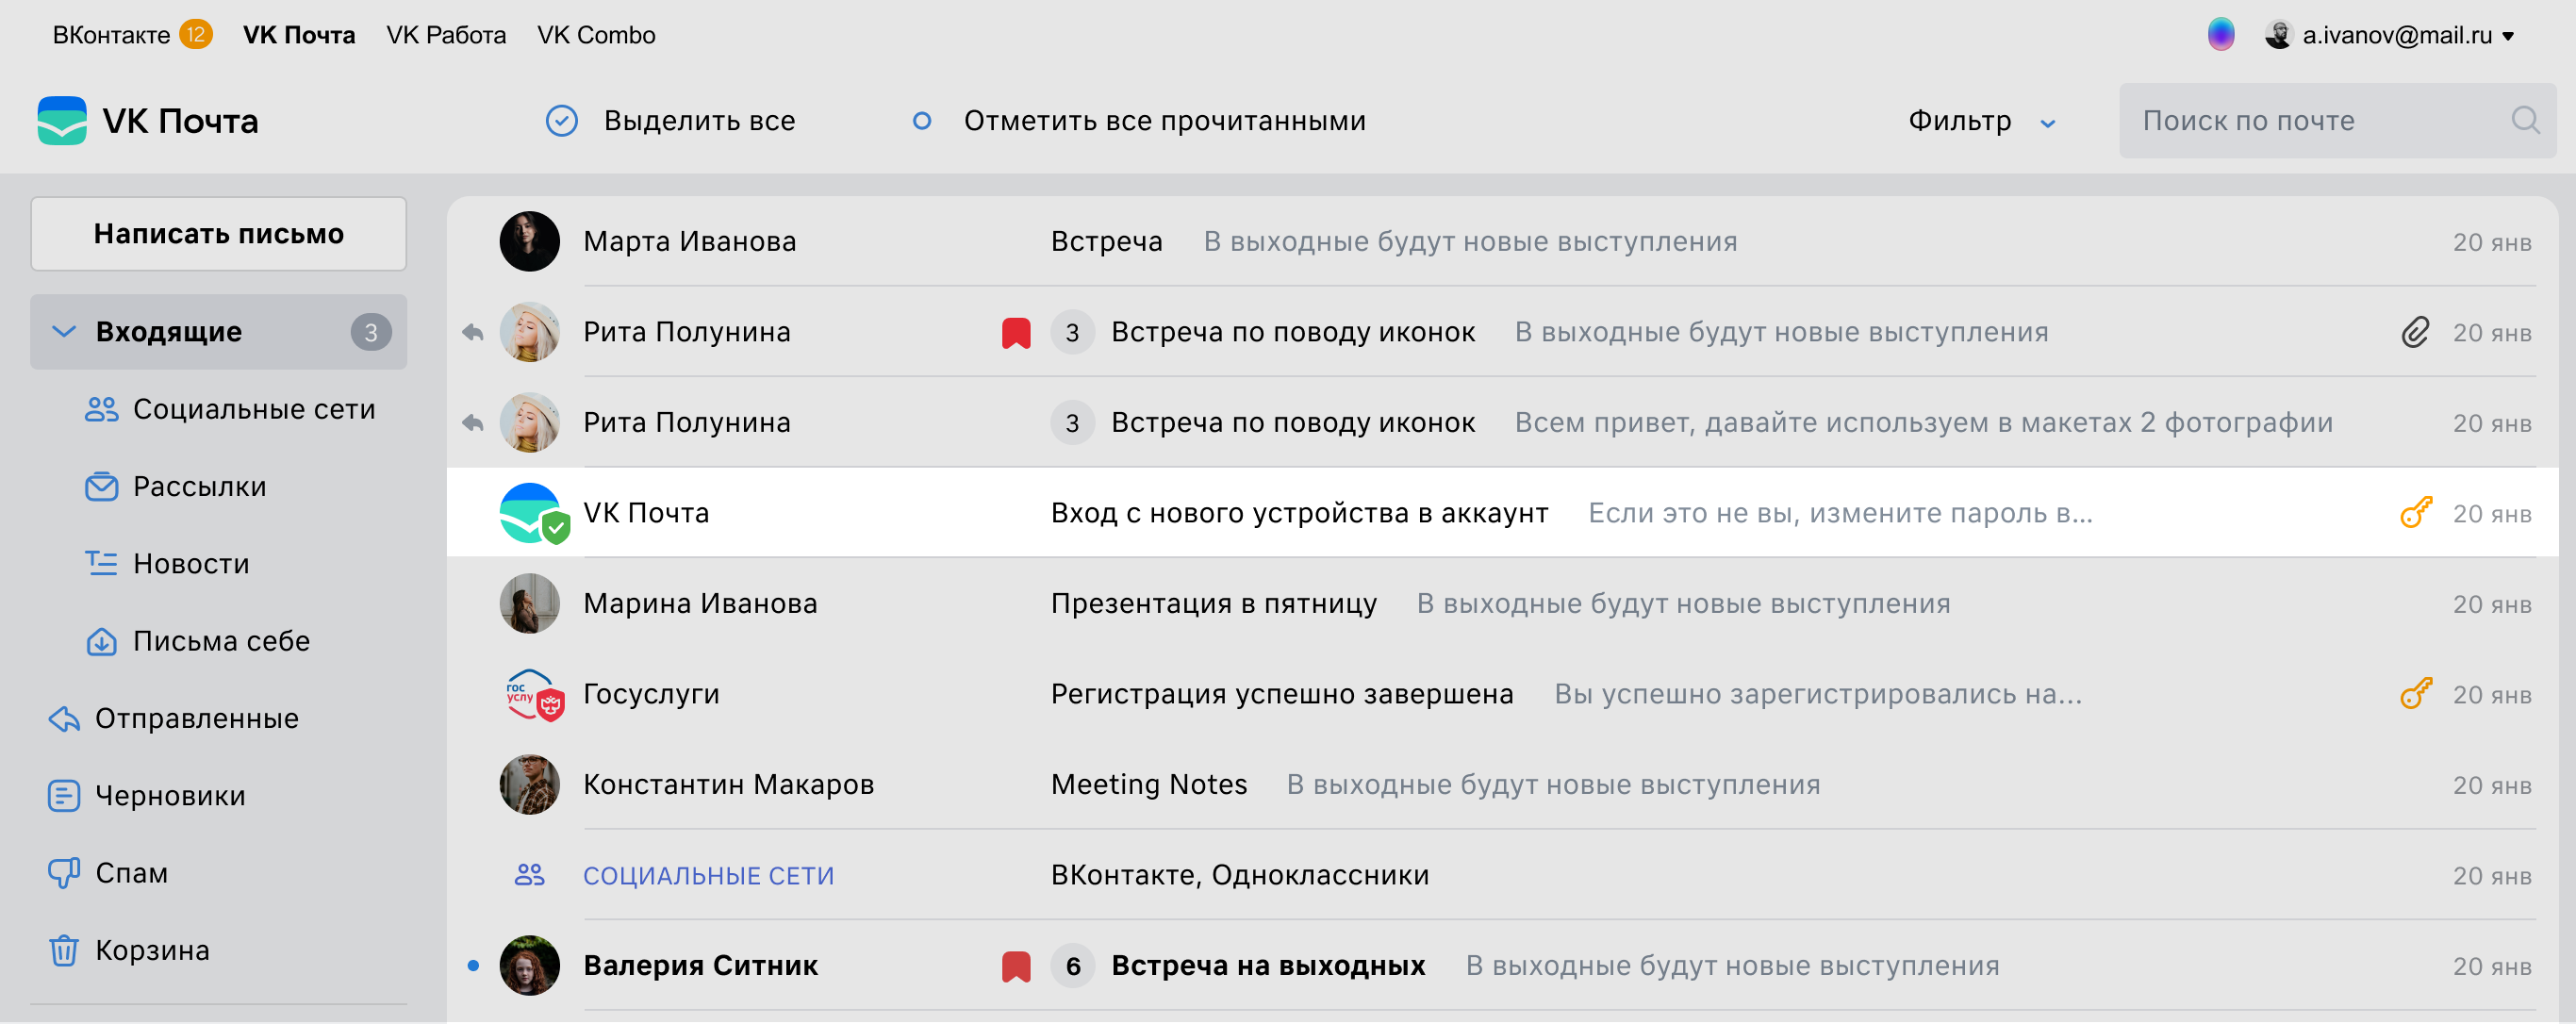Click the Написать письмо button
The width and height of the screenshot is (2576, 1024).
coord(218,233)
